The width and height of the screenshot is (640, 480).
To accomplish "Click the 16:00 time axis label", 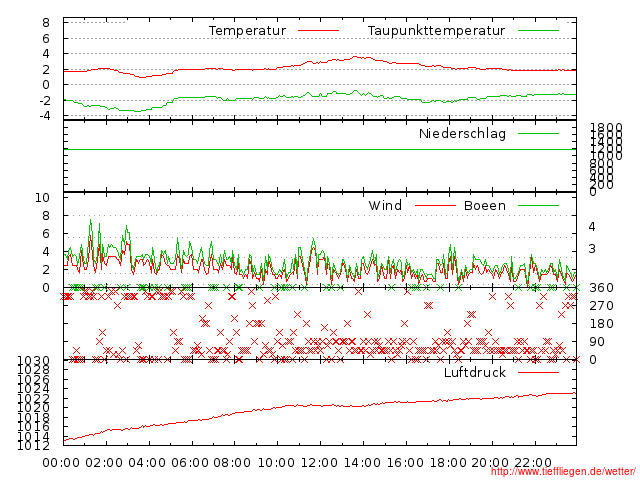I will click(405, 463).
